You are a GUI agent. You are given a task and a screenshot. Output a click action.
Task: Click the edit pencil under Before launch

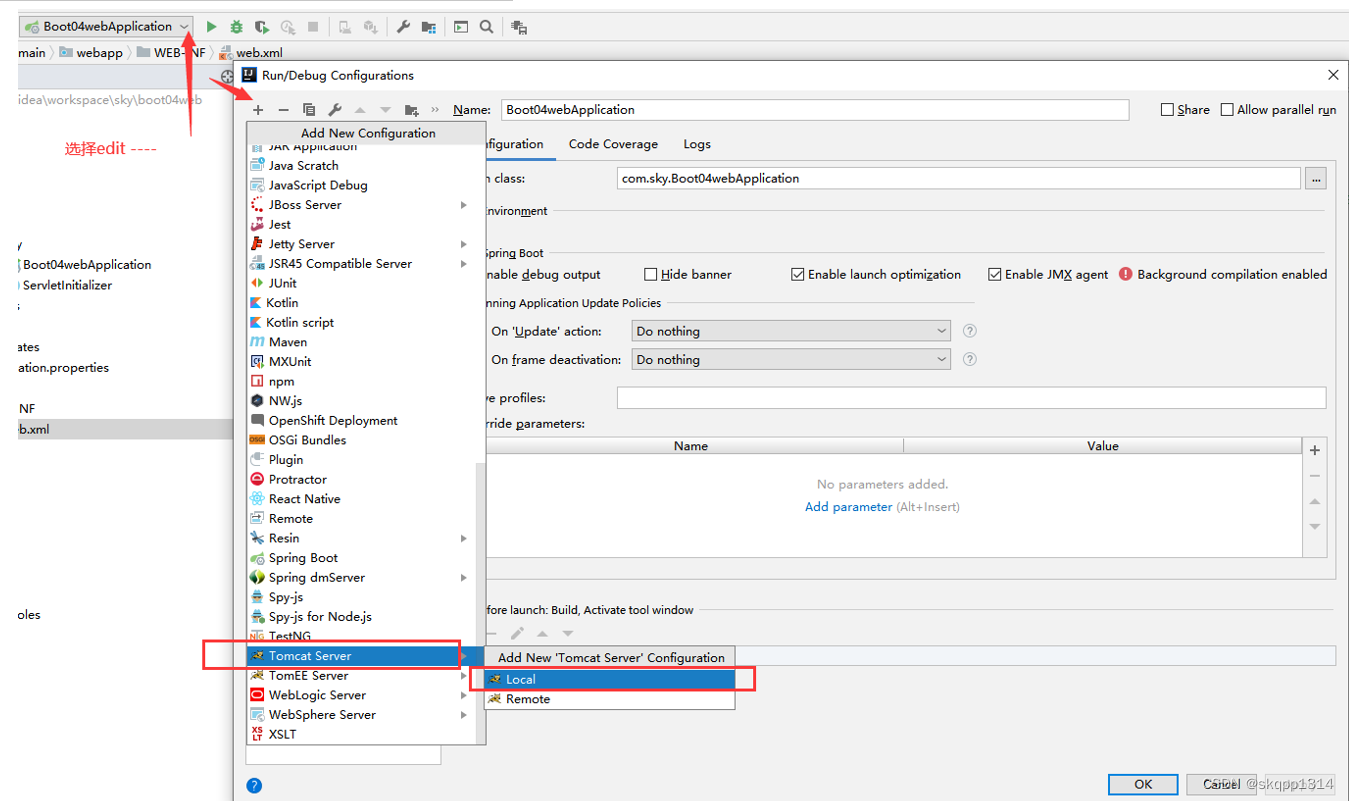pyautogui.click(x=517, y=633)
